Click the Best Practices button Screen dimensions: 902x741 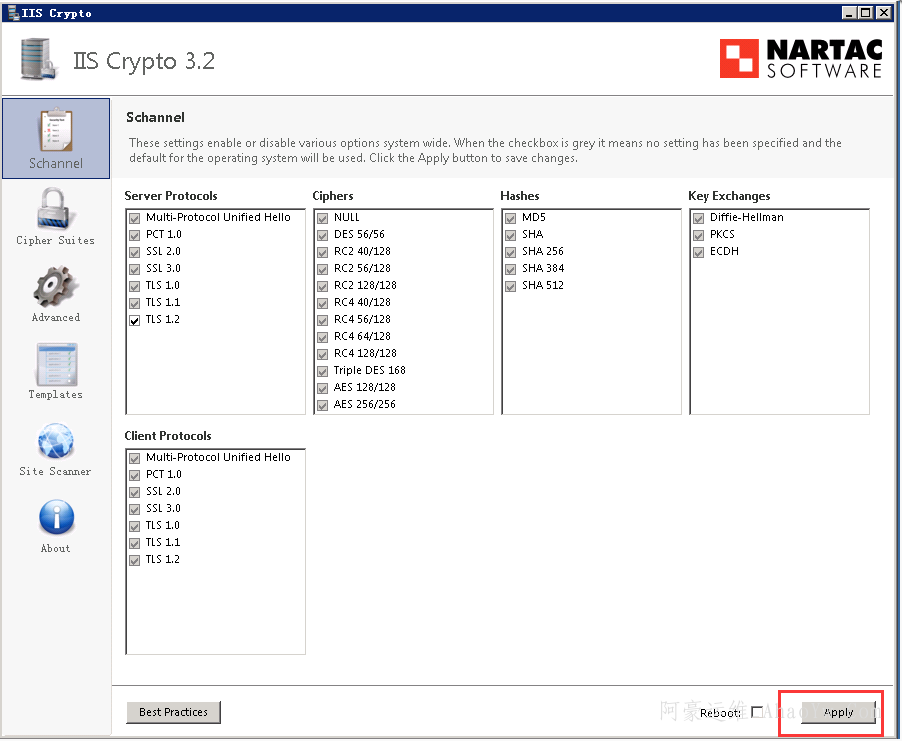point(173,712)
